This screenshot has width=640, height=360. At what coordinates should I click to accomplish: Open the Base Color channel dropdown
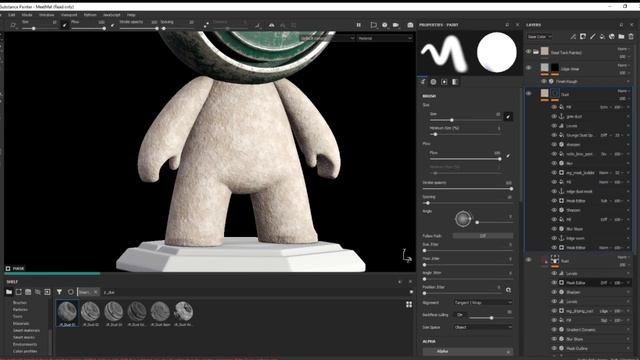pos(539,37)
